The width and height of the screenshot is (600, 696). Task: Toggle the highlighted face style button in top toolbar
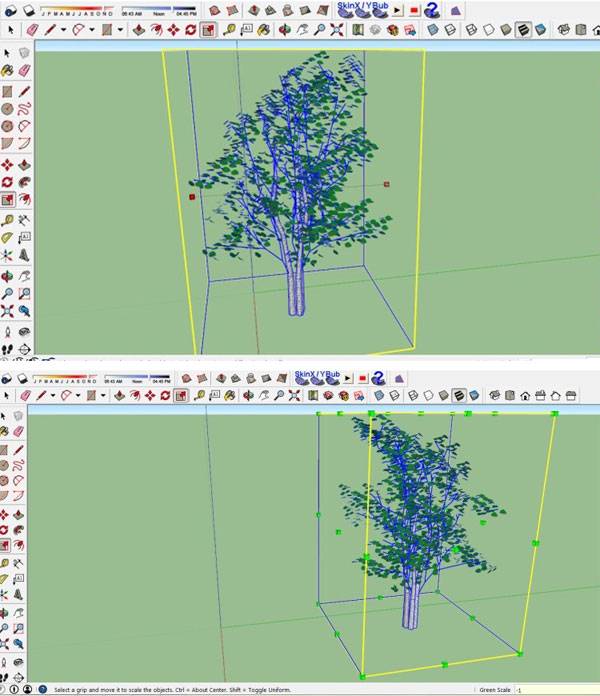point(521,30)
